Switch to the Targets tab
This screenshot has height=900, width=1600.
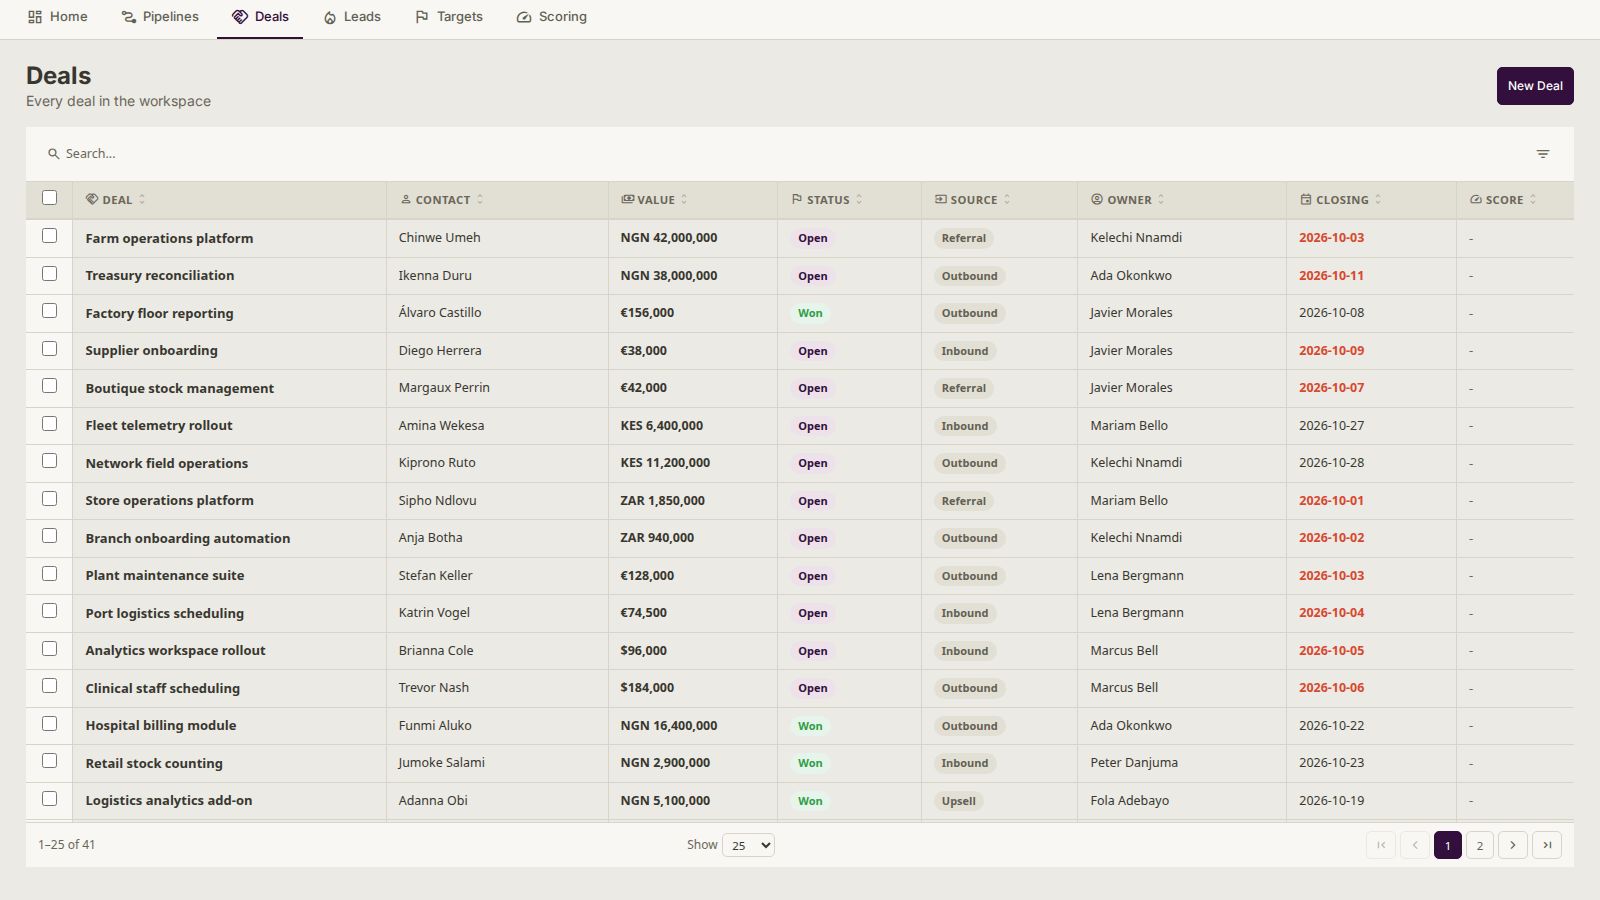[x=449, y=17]
